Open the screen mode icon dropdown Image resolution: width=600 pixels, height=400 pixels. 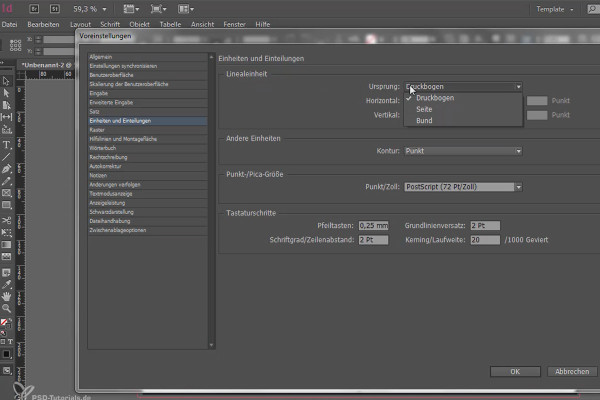click(158, 9)
